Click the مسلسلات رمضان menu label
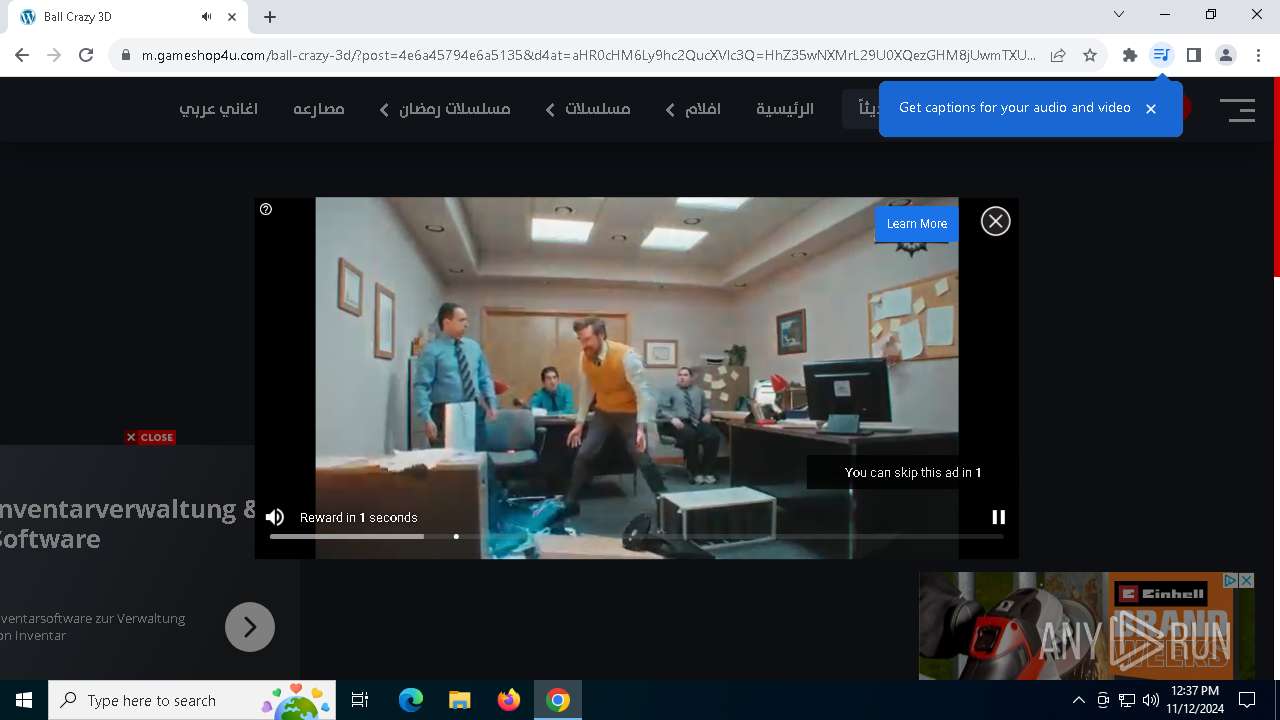The height and width of the screenshot is (720, 1280). pos(455,109)
